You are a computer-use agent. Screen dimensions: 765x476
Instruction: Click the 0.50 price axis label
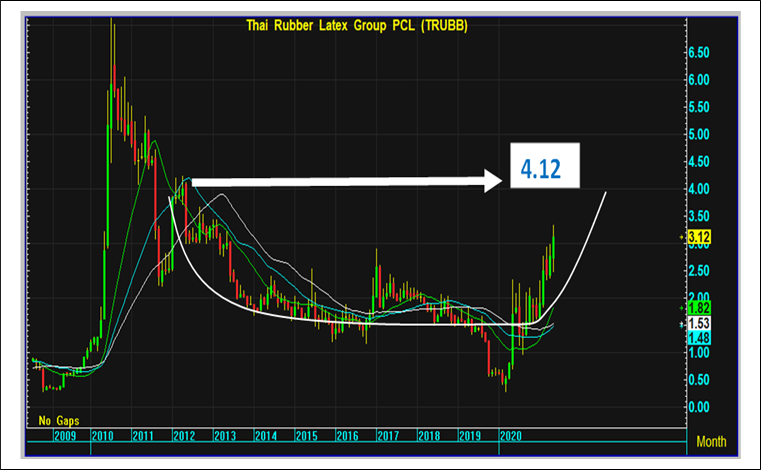[699, 380]
